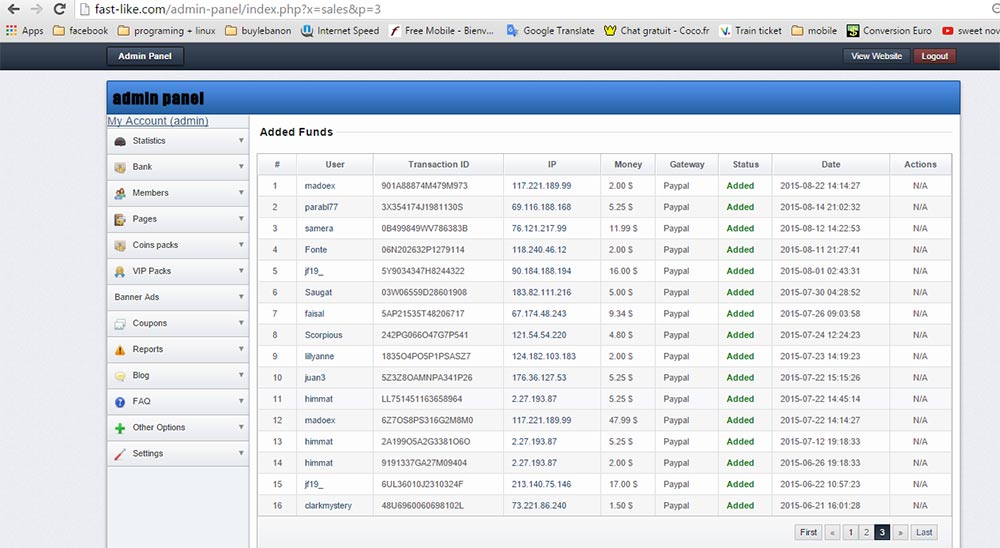
Task: Click the browser address bar URL
Action: tap(237, 9)
